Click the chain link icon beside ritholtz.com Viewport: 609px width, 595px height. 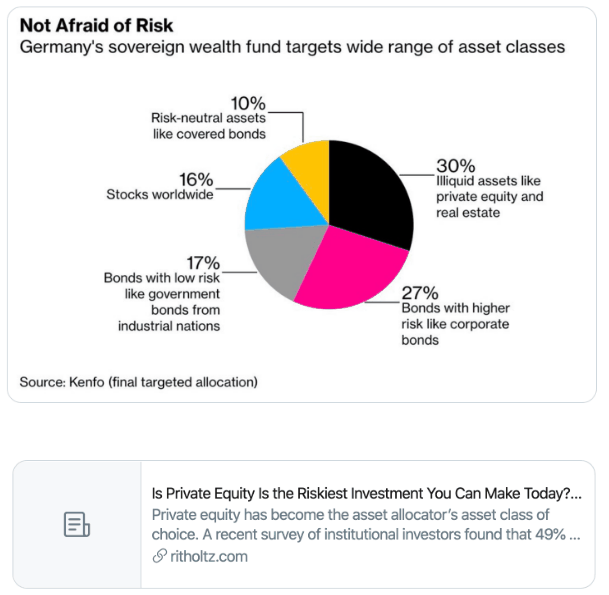point(160,556)
